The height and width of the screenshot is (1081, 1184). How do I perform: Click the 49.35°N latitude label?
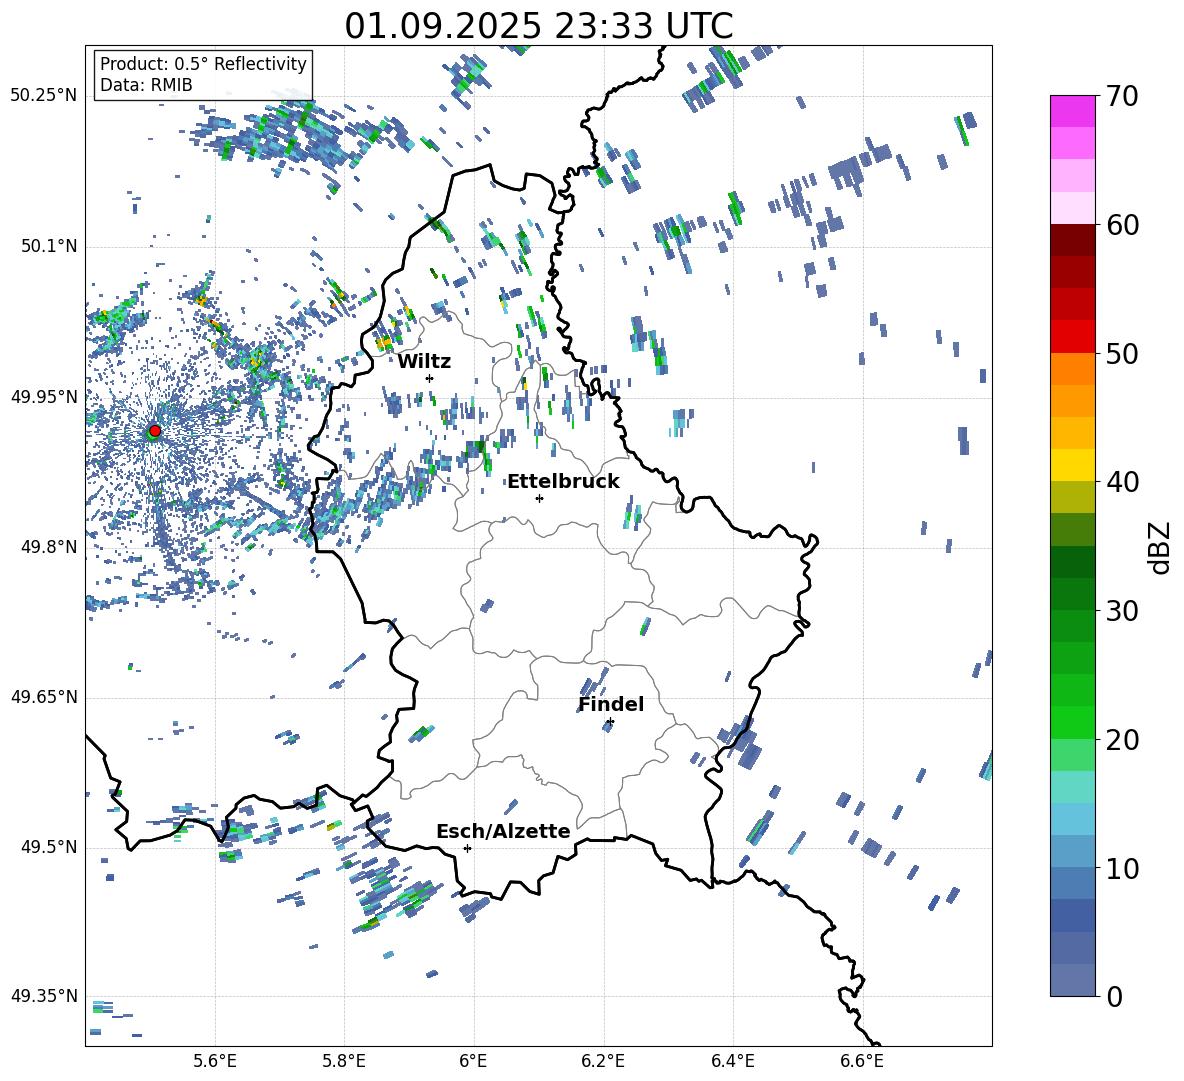pos(44,996)
